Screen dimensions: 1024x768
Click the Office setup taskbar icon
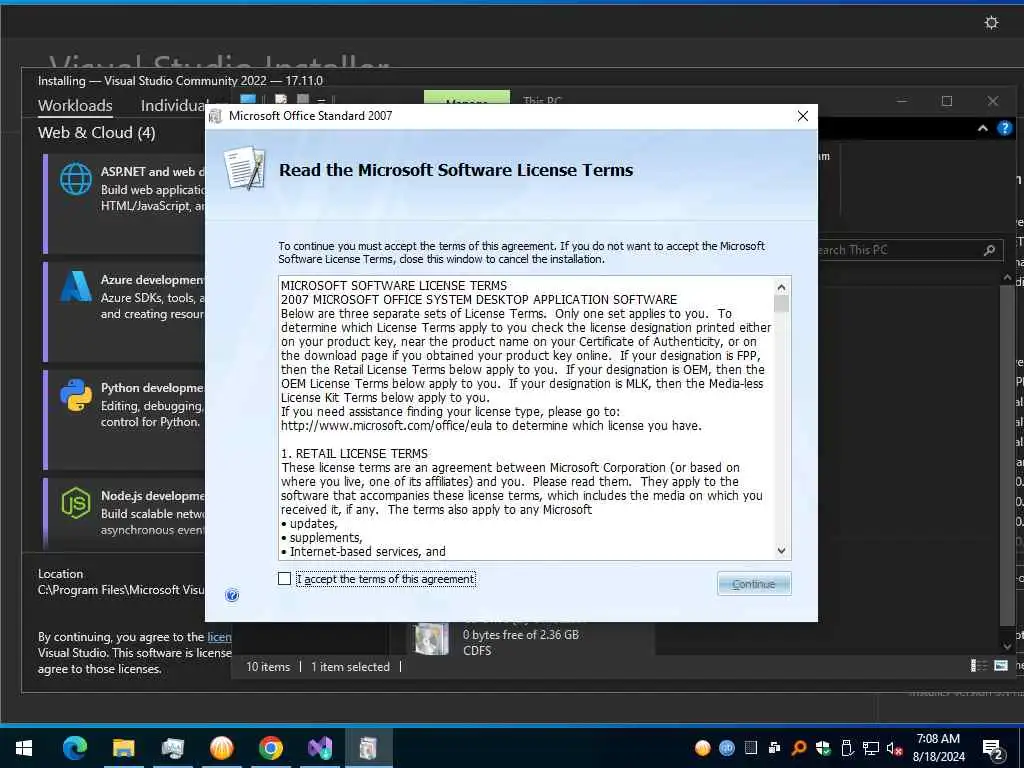(368, 748)
